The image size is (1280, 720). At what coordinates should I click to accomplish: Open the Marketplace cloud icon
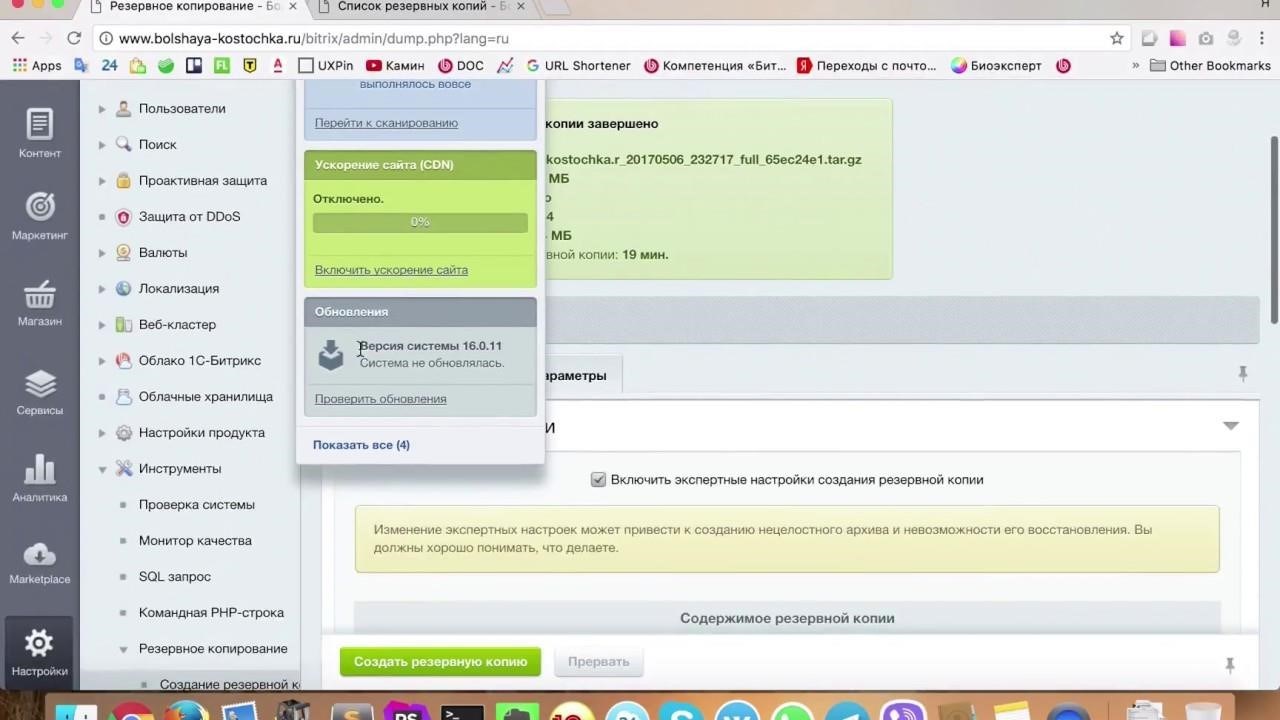(40, 554)
